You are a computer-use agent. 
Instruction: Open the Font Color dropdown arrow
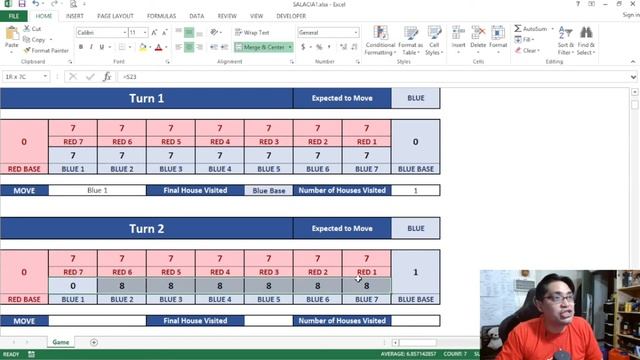pos(166,47)
